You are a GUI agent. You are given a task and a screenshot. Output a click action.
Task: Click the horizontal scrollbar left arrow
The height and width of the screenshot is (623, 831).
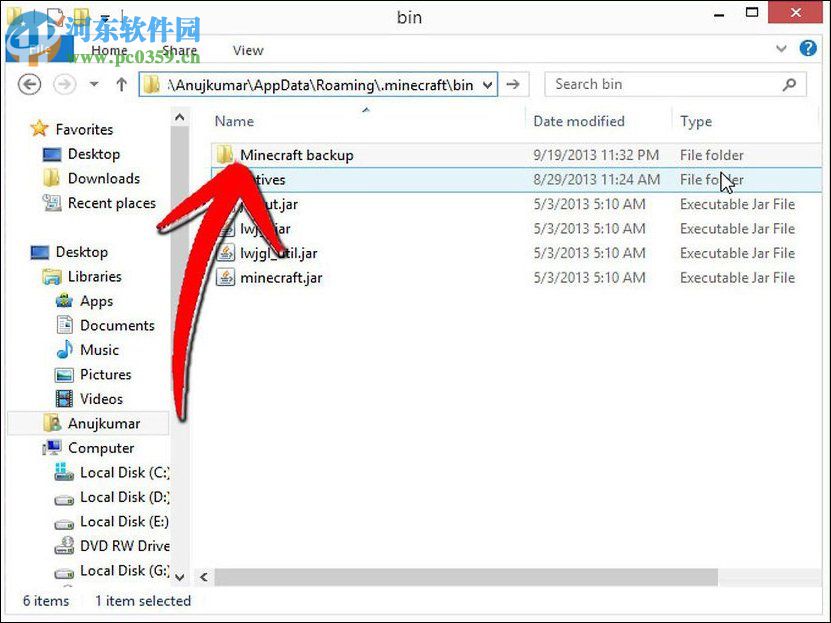point(204,577)
